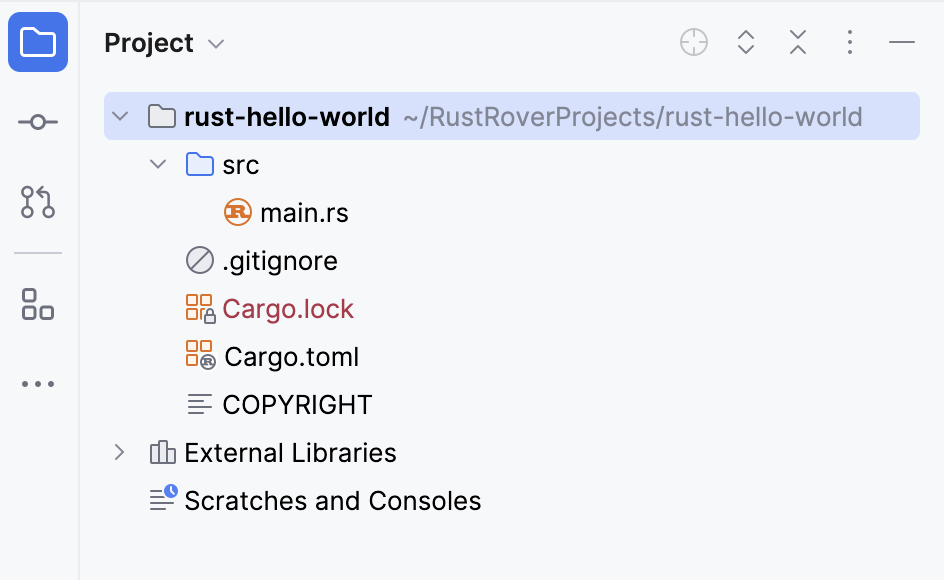The image size is (944, 580).
Task: Select the .gitignore file
Action: point(262,261)
